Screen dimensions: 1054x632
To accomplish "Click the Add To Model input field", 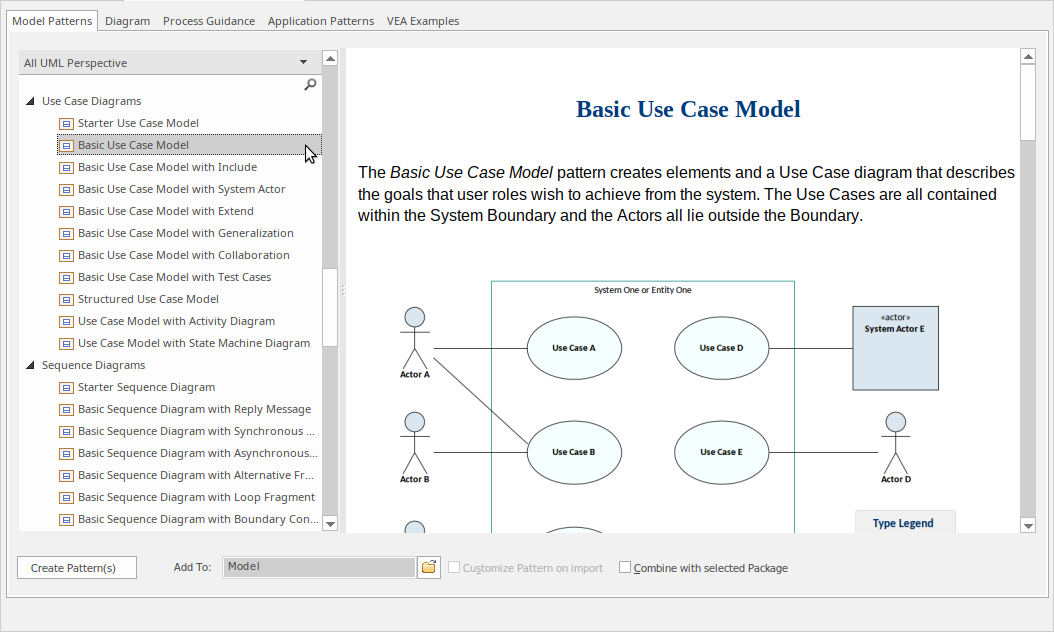I will pyautogui.click(x=318, y=567).
